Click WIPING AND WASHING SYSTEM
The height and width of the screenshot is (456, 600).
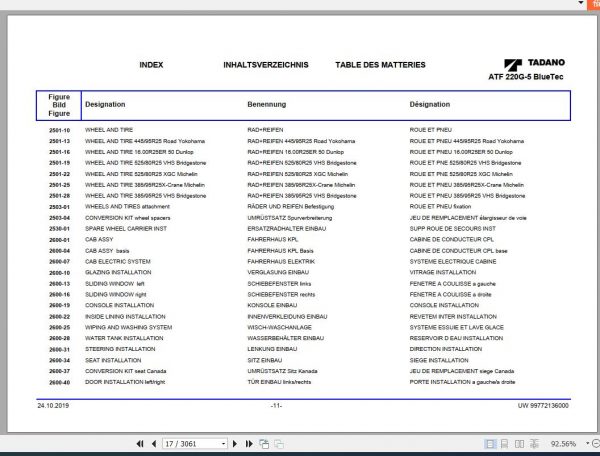(x=129, y=327)
